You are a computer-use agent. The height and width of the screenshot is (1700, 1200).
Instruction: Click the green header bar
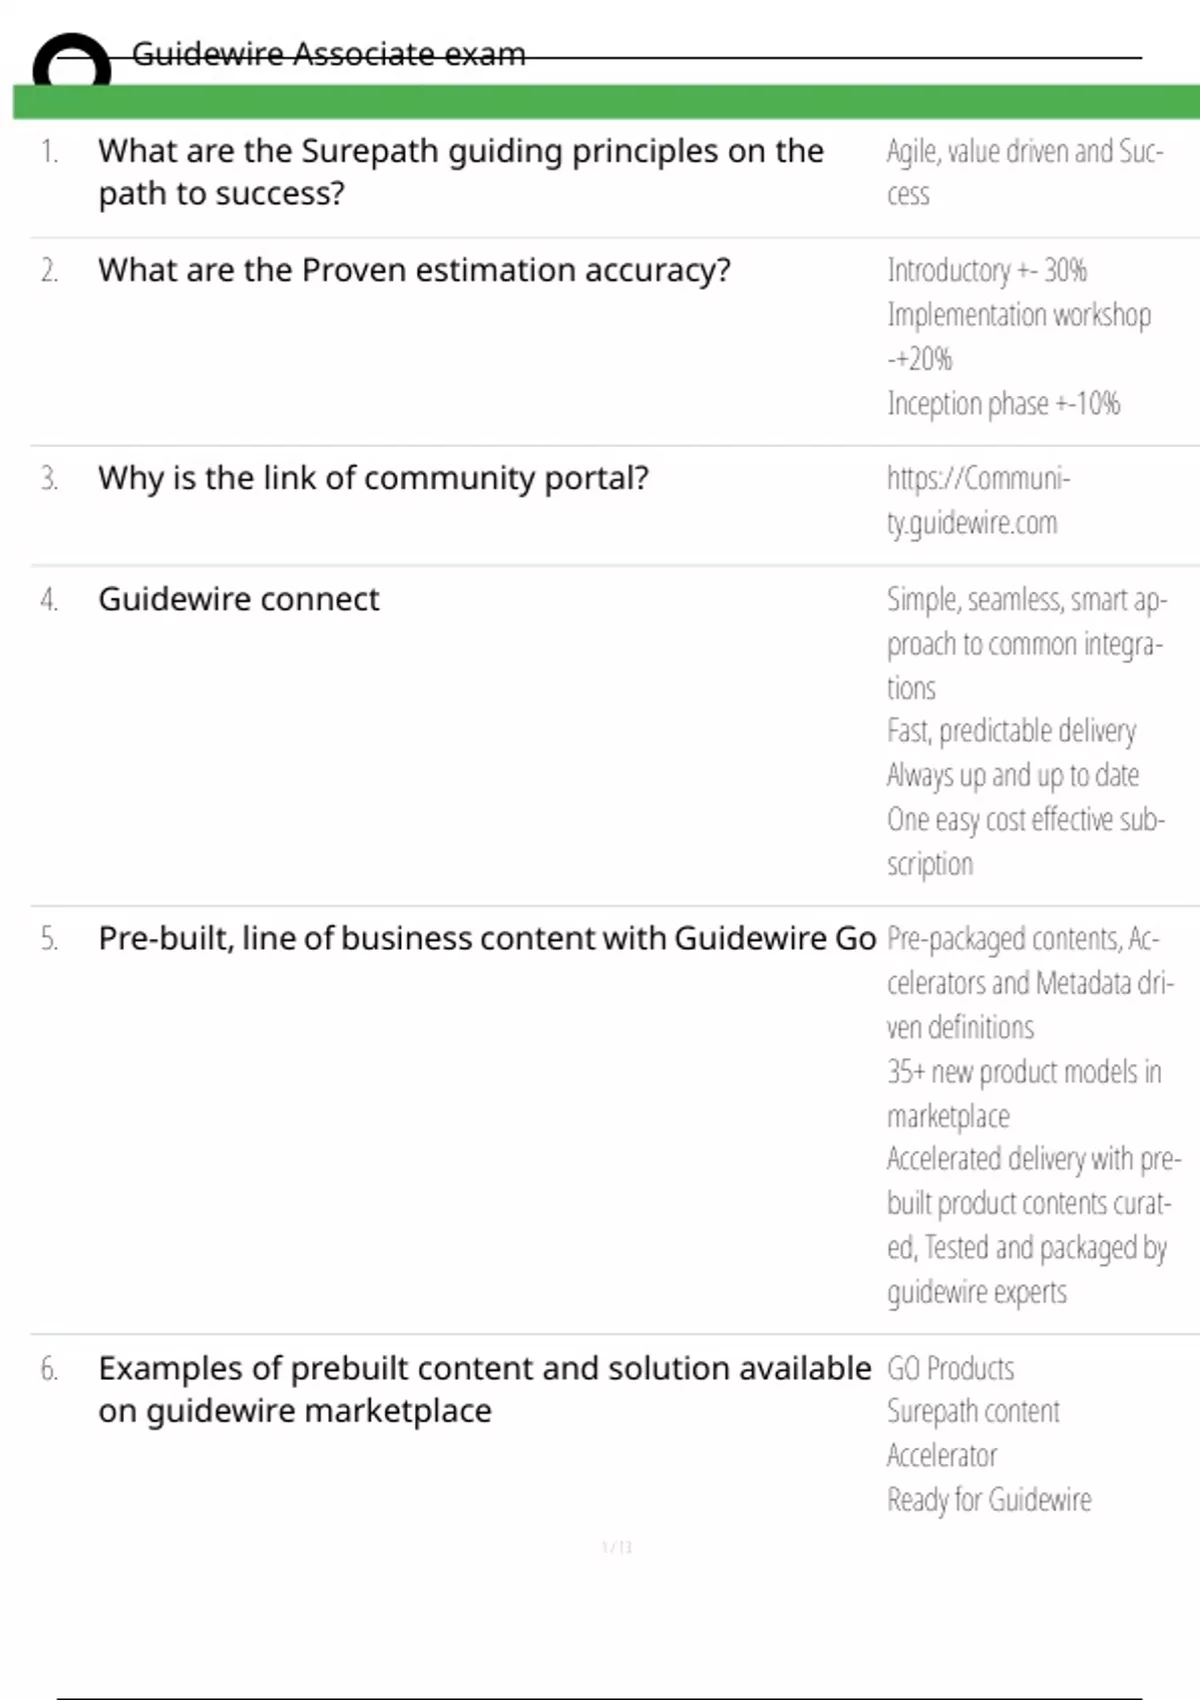pyautogui.click(x=606, y=102)
